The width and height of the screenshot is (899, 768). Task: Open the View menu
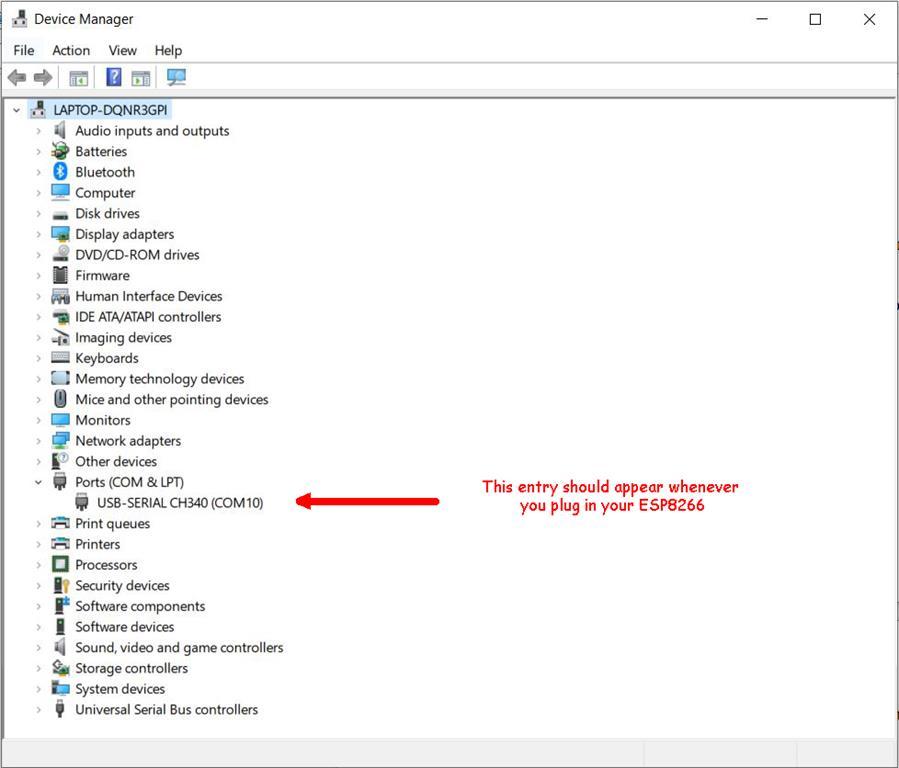tap(122, 50)
